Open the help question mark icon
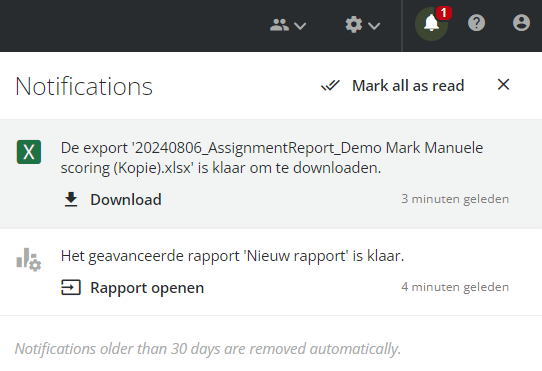Screen dimensions: 542x371 (x=476, y=23)
